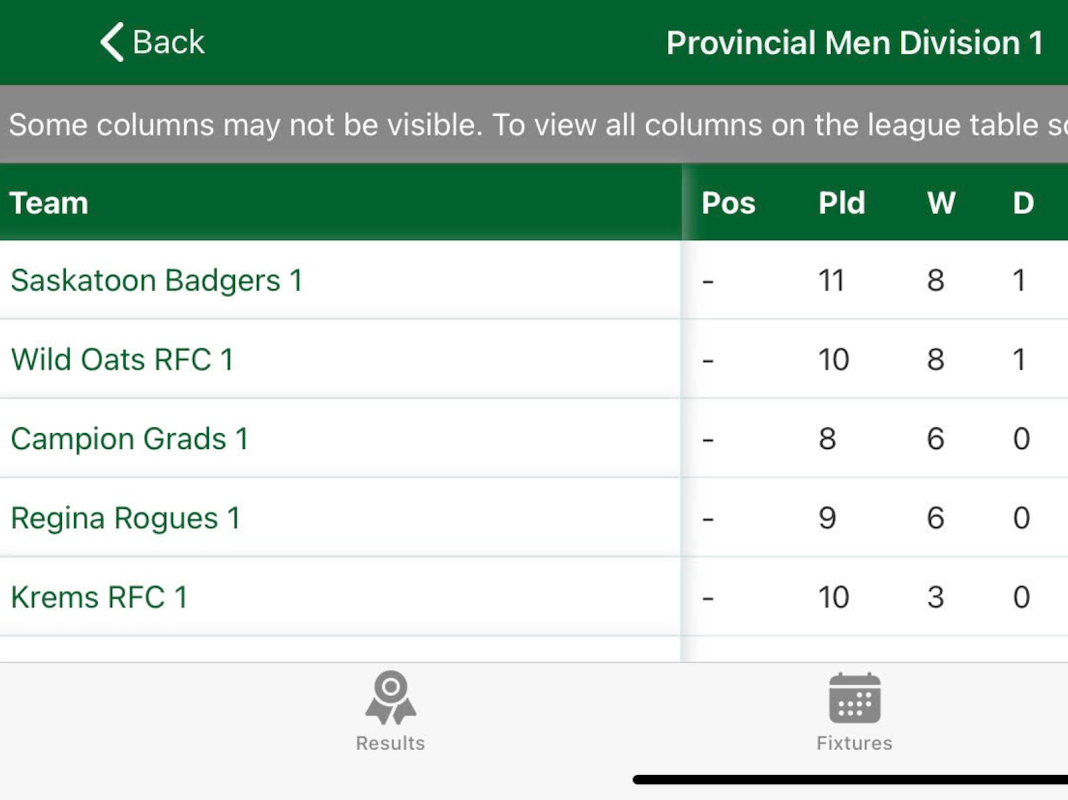View Regina Rogues 1 team details

click(x=125, y=518)
